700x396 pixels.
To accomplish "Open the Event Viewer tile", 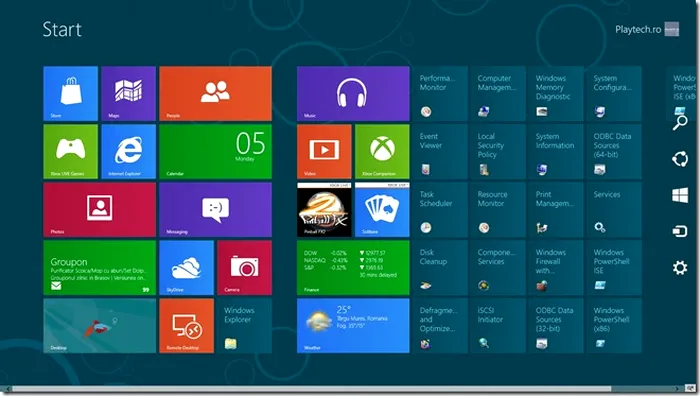I will 440,151.
